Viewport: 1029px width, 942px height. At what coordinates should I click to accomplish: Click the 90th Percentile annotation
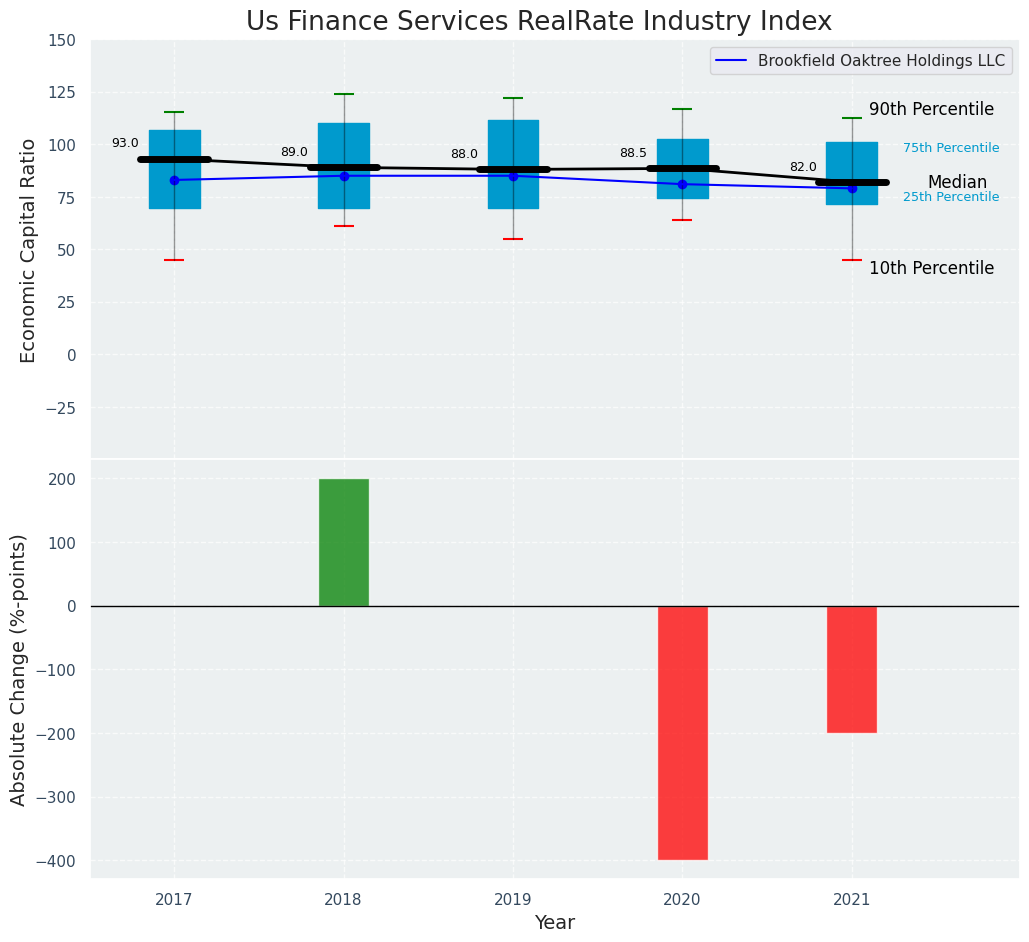tap(931, 110)
